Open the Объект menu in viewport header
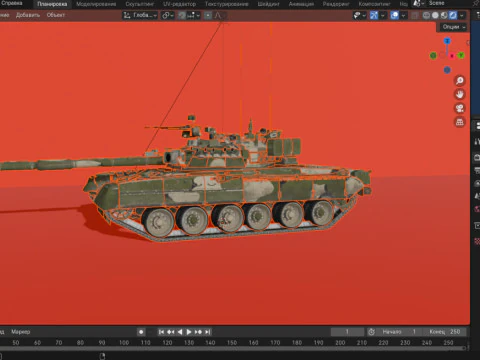 point(56,15)
